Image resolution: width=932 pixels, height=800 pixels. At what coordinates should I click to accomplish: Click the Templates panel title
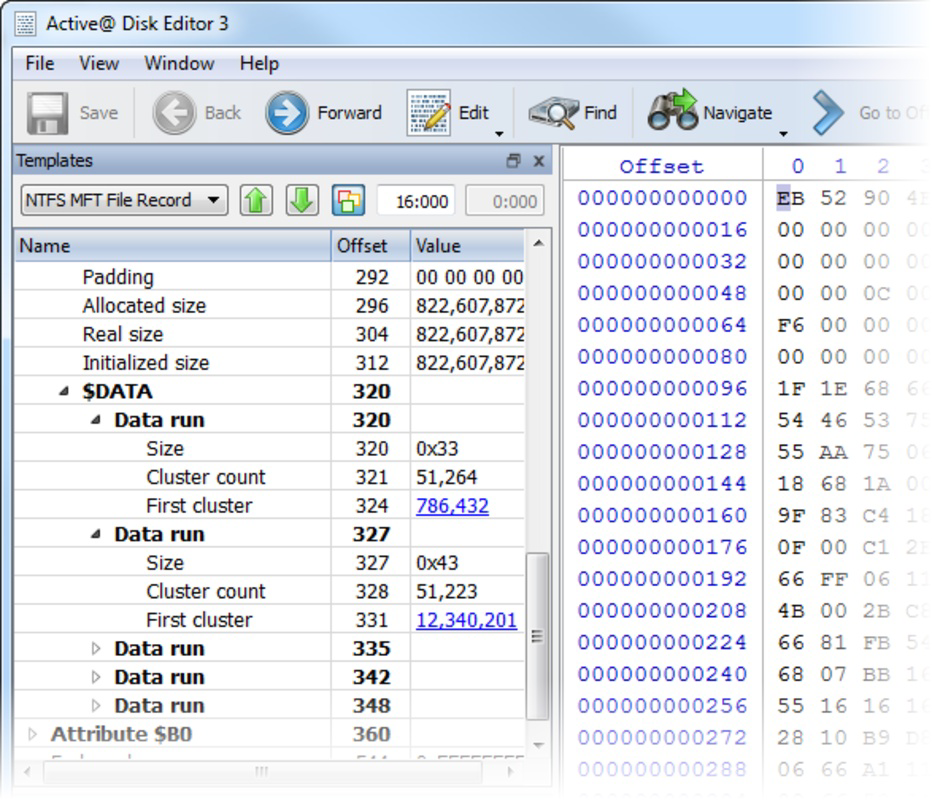click(55, 161)
